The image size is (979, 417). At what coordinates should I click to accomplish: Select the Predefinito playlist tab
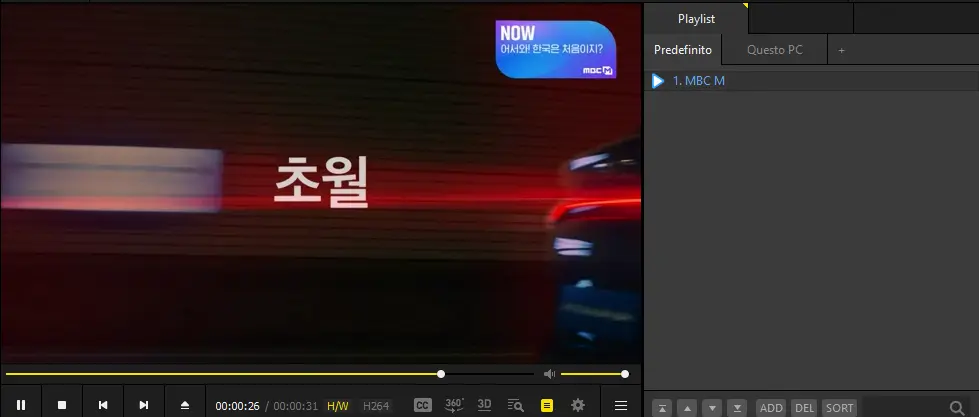[x=682, y=50]
